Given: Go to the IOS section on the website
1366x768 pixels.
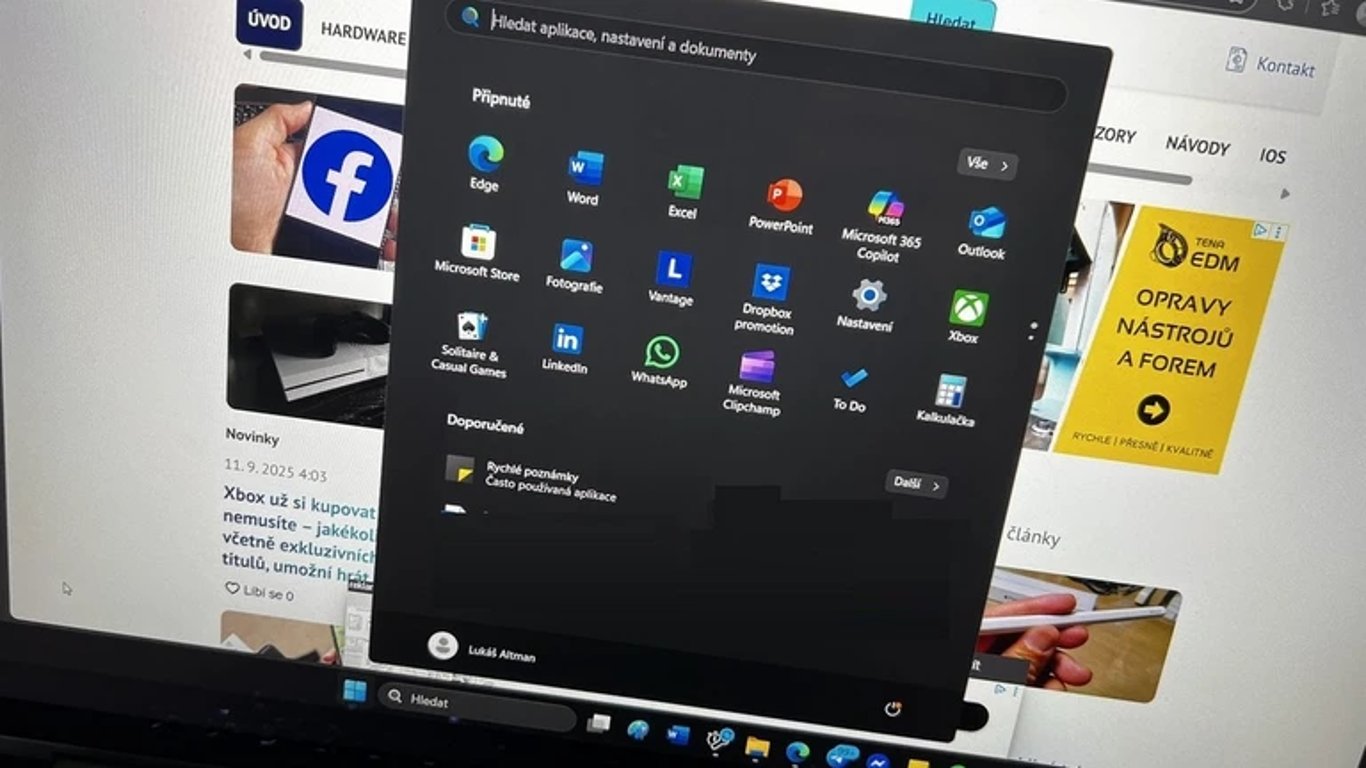Looking at the screenshot, I should 1273,155.
